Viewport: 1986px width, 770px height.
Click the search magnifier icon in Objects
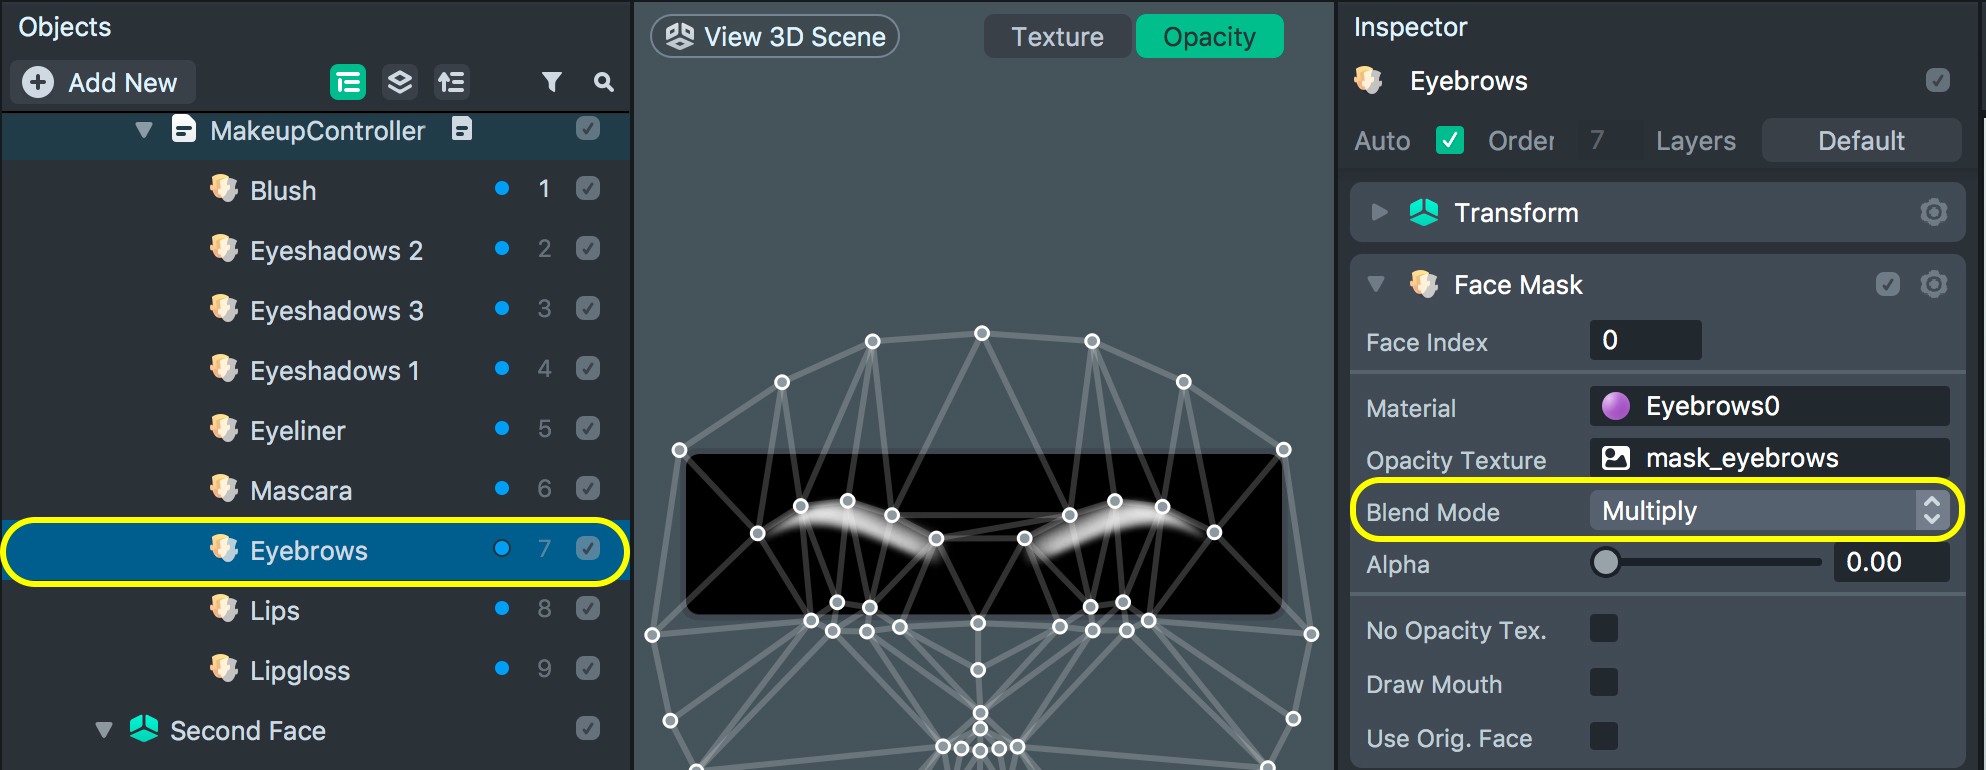pos(603,82)
